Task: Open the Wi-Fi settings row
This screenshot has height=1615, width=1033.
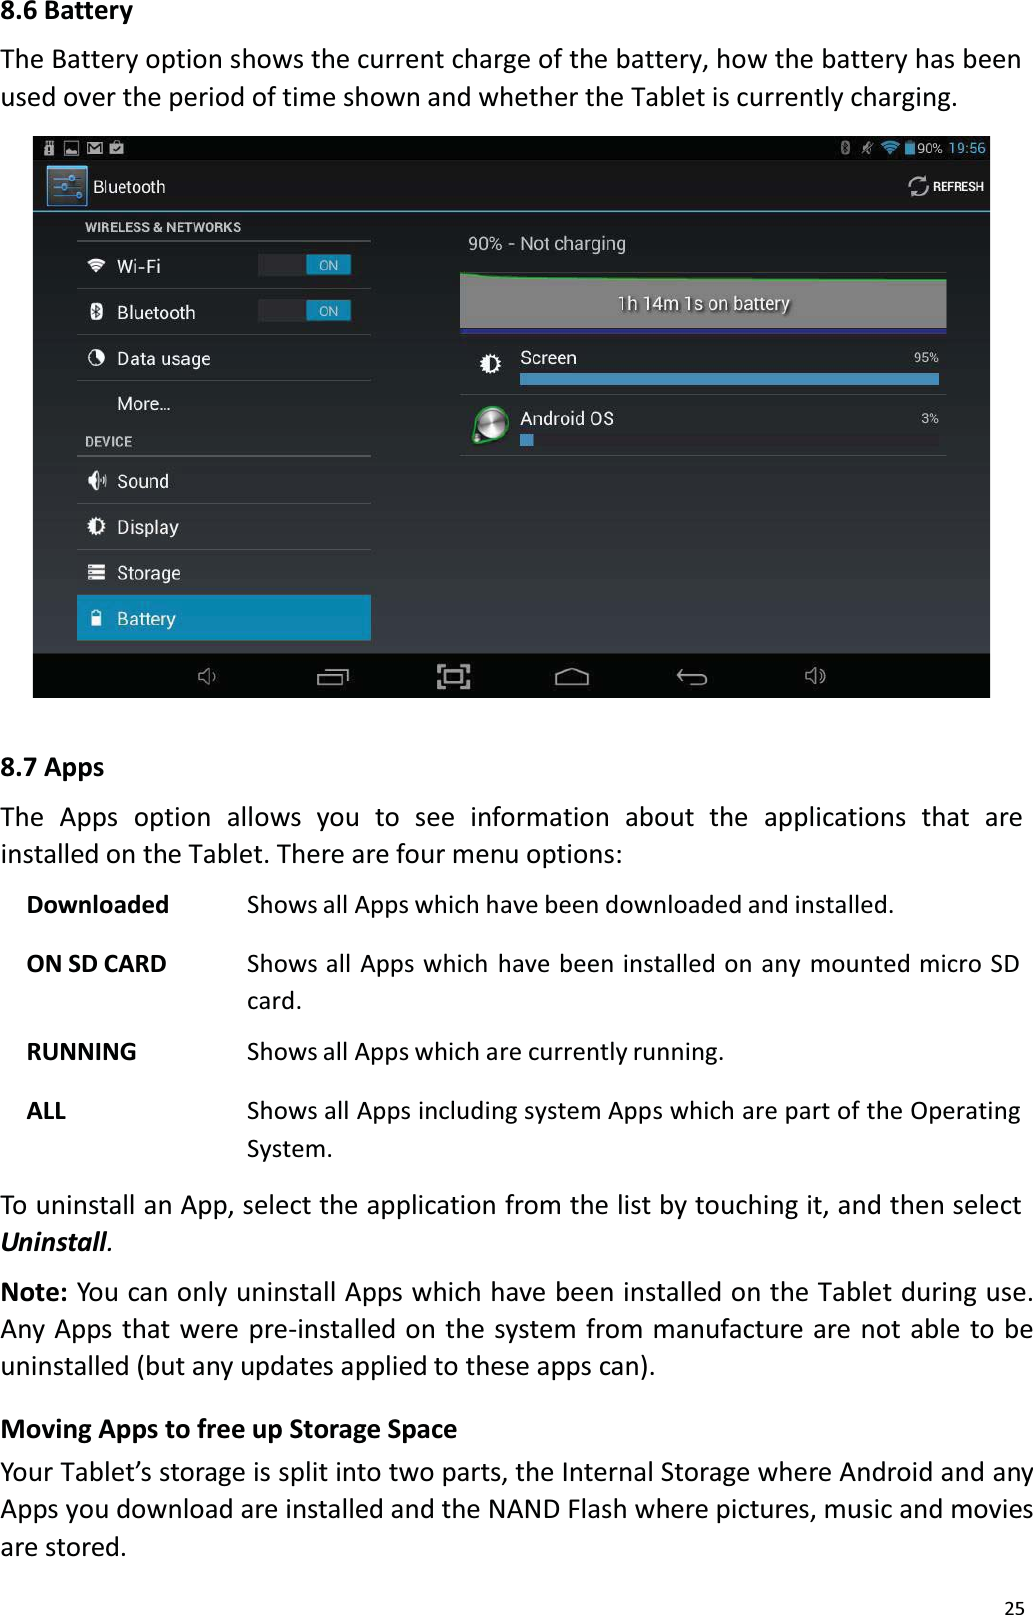Action: point(224,266)
